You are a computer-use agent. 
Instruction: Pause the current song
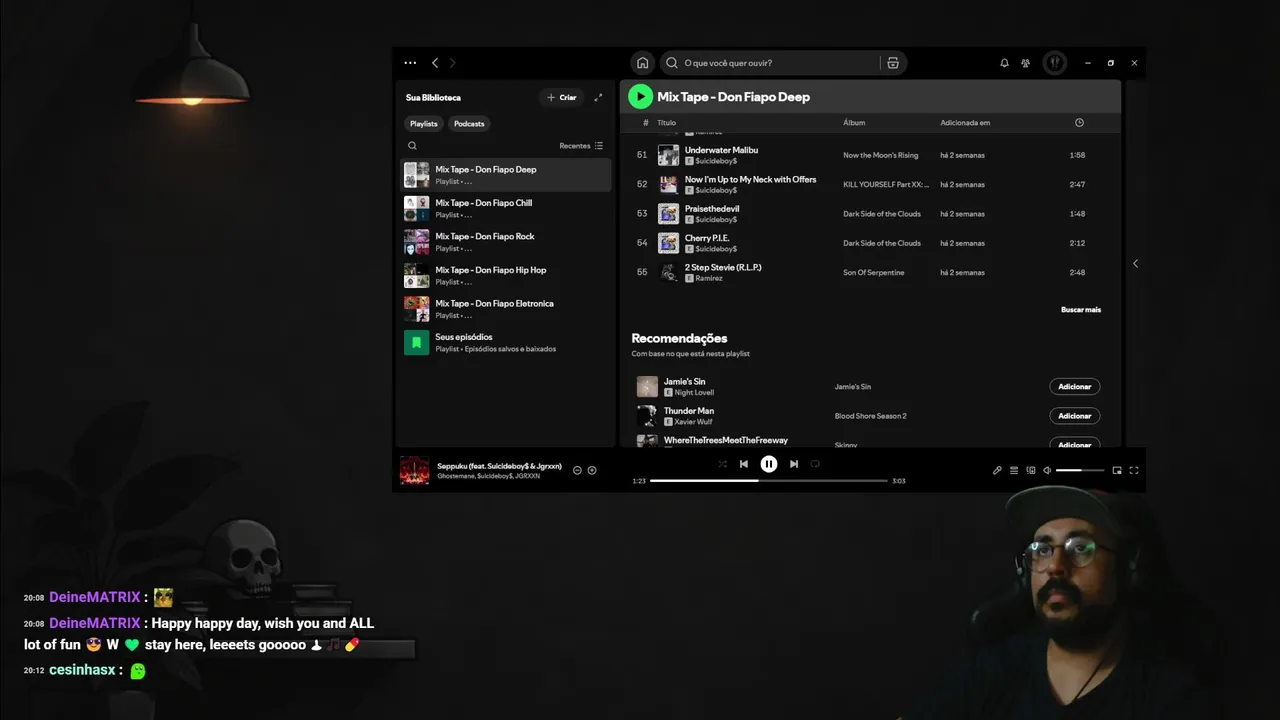click(x=769, y=464)
